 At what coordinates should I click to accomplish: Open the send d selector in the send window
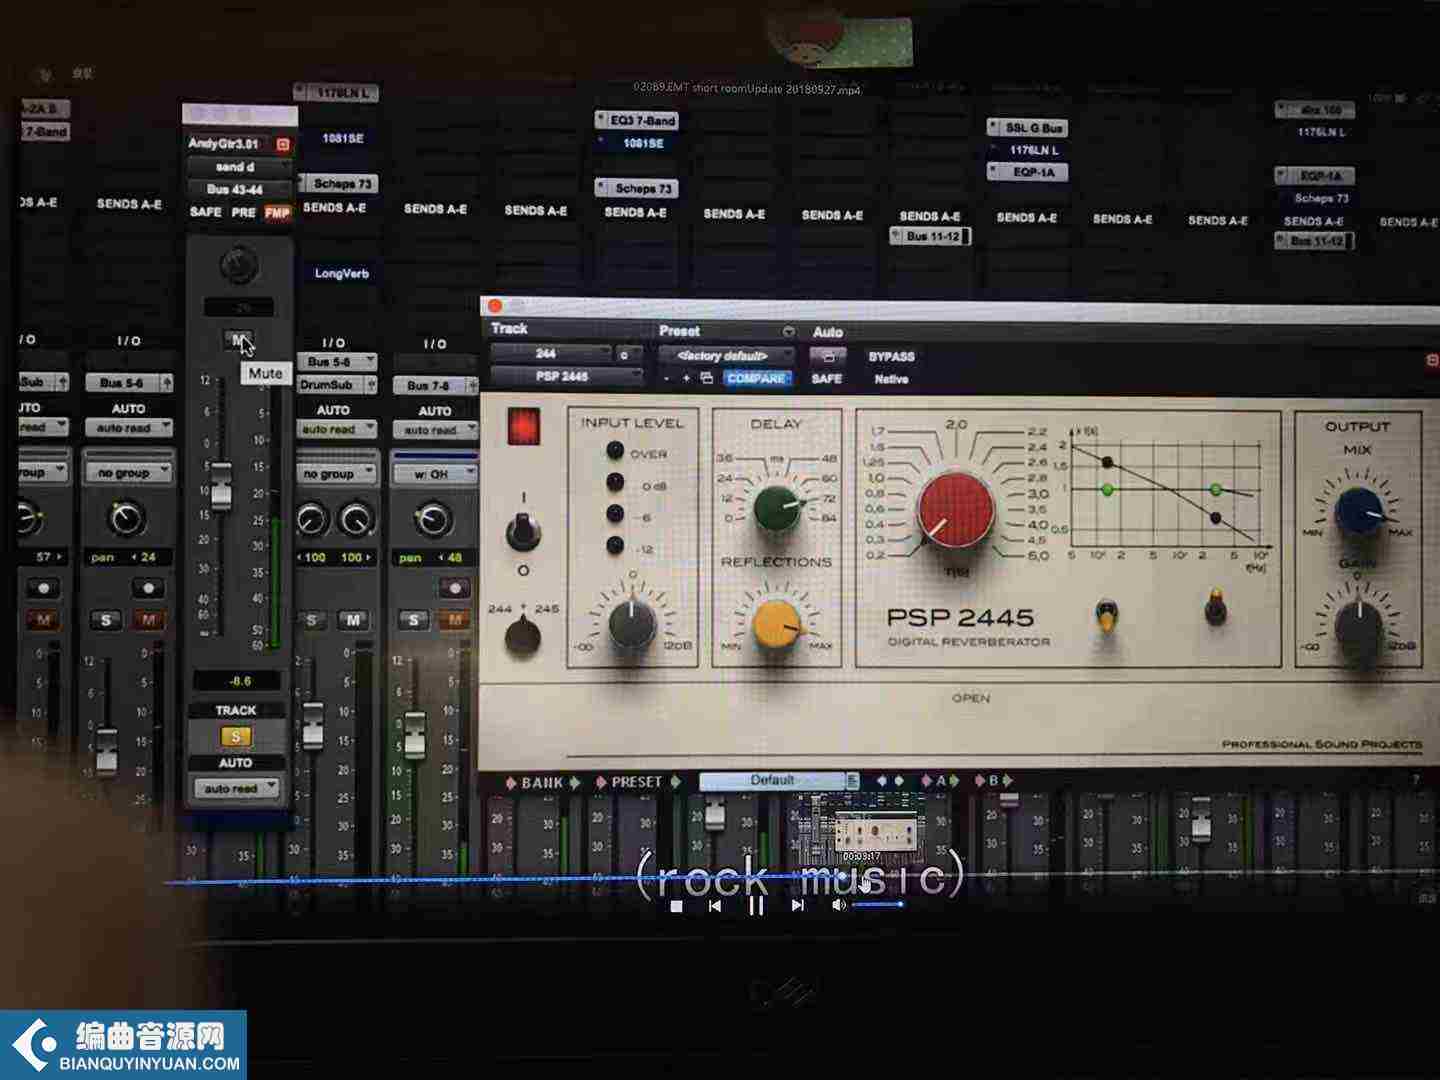click(237, 167)
